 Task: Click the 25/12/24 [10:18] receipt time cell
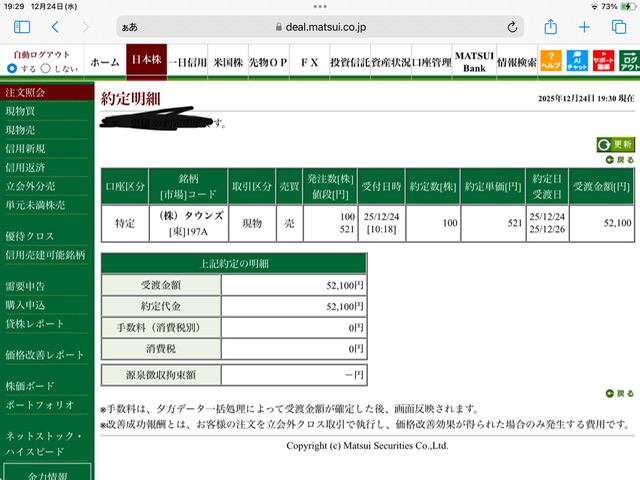[x=382, y=223]
